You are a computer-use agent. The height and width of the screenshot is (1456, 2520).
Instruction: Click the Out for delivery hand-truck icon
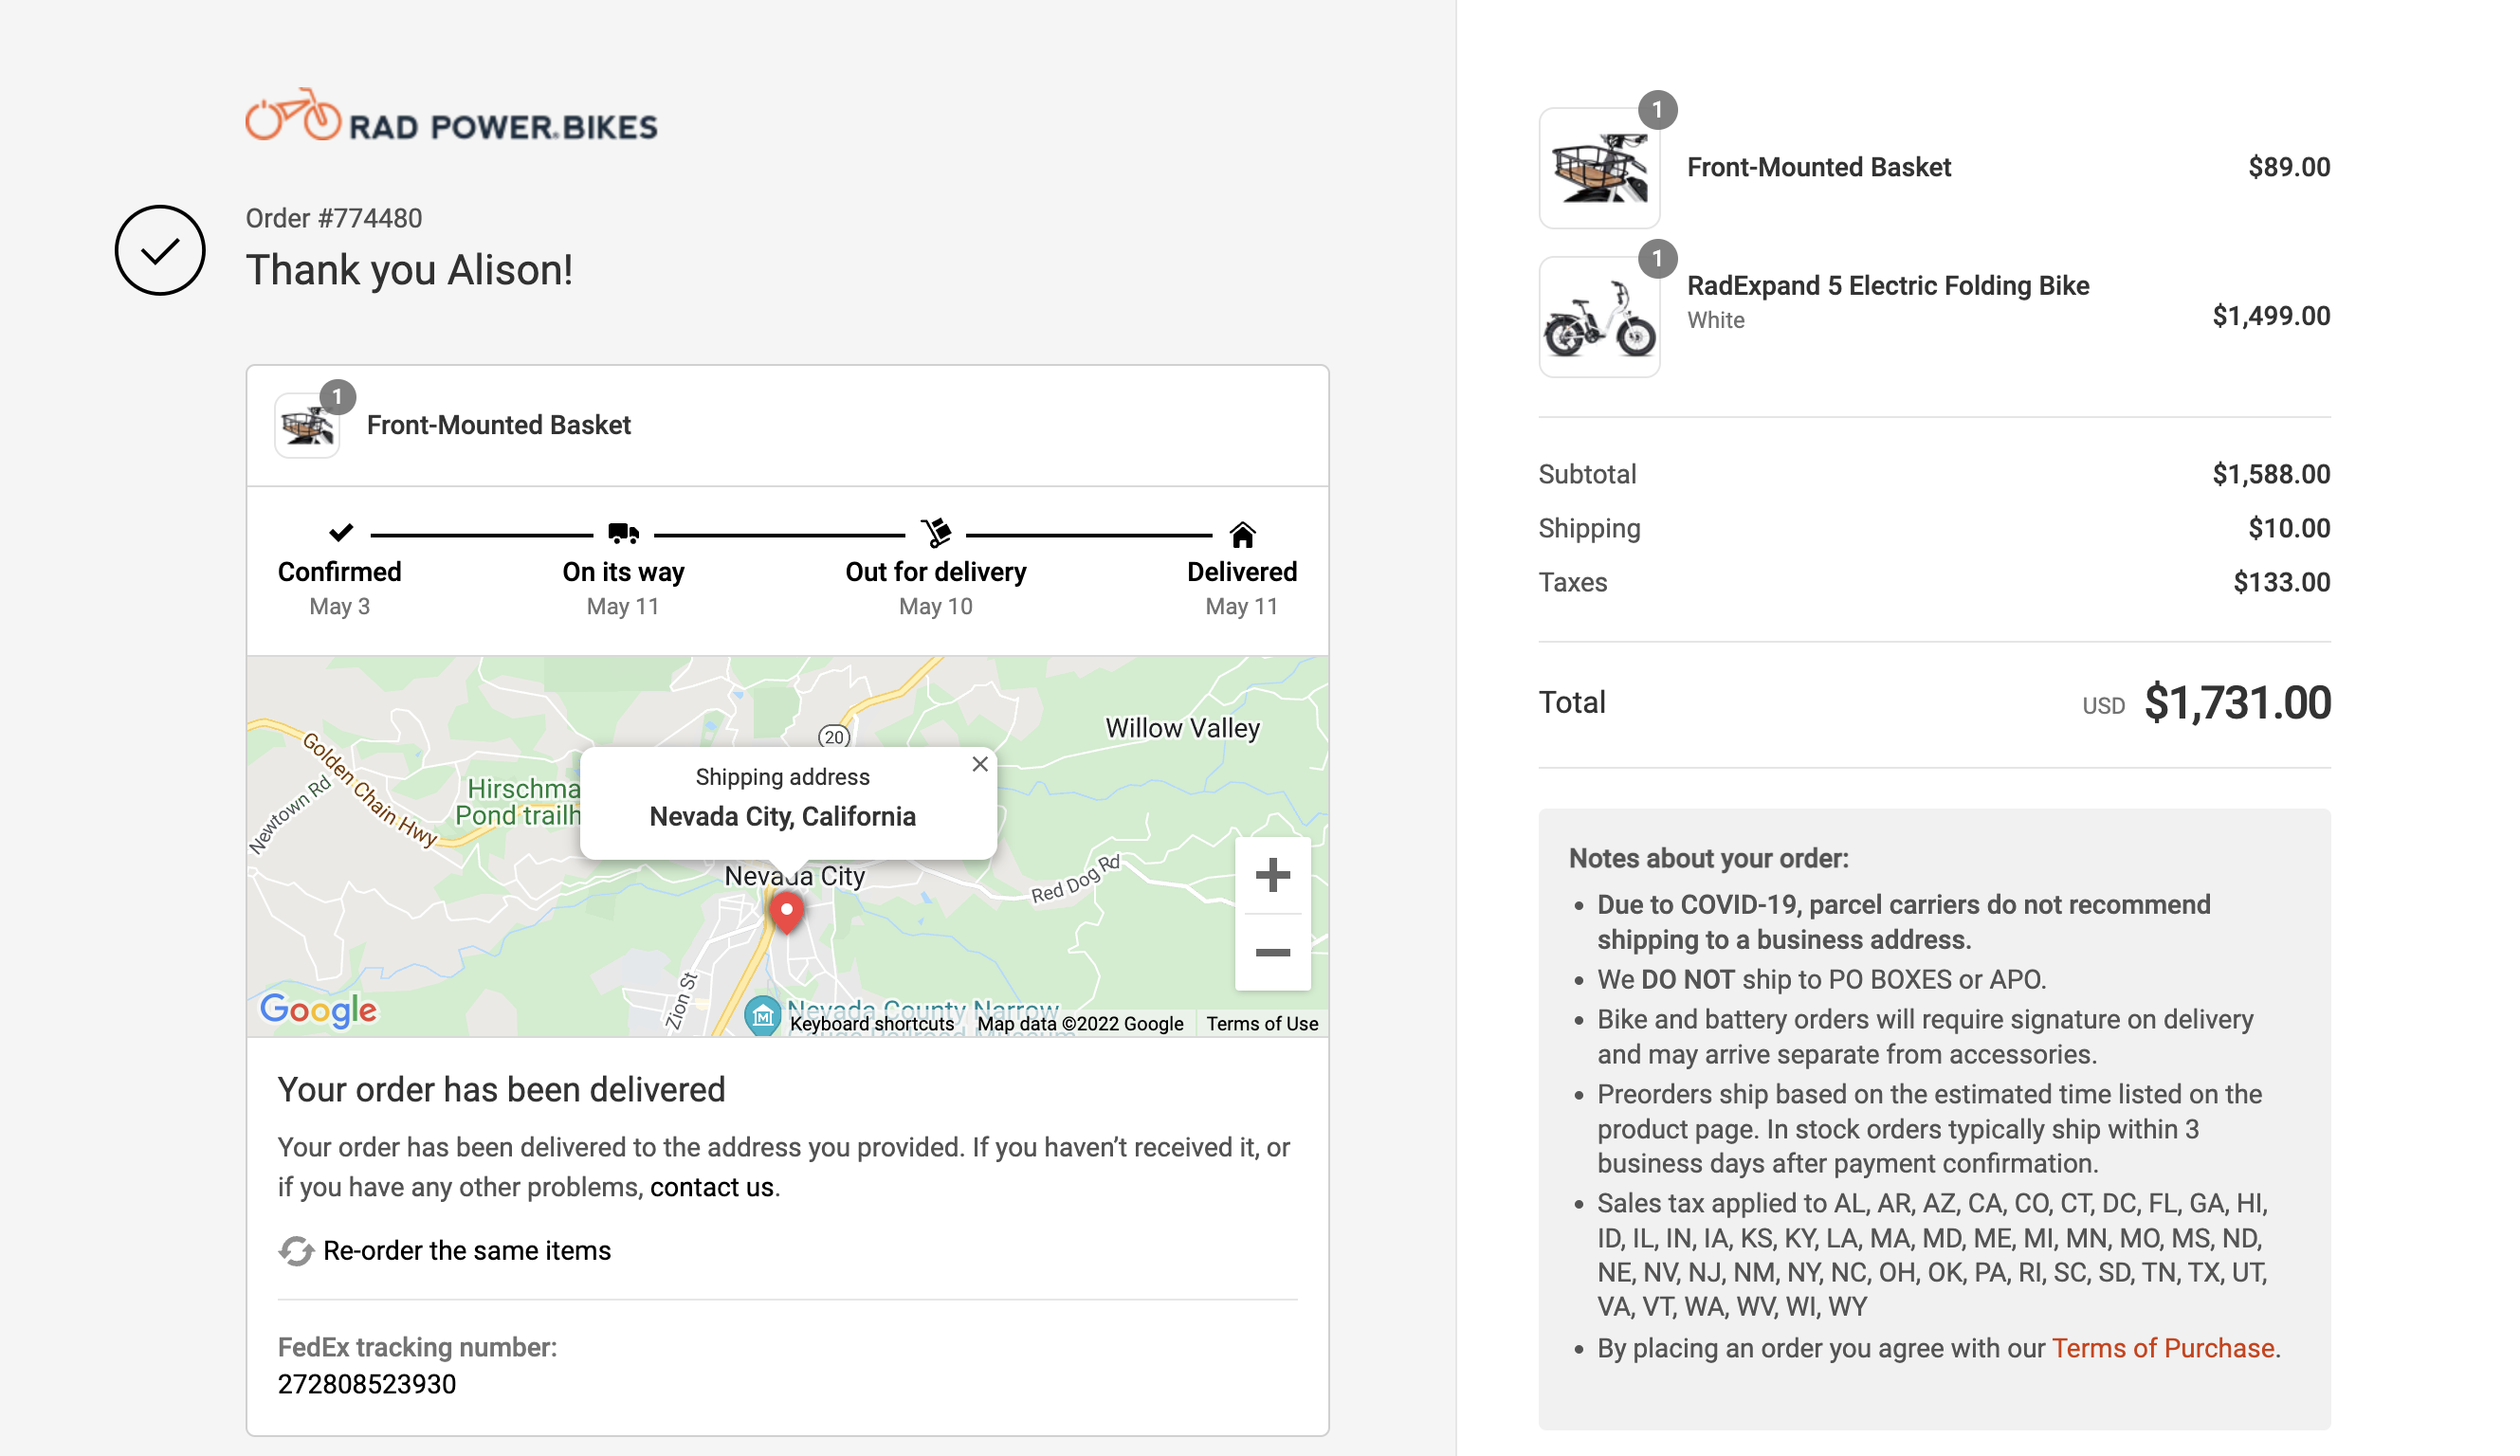click(936, 533)
